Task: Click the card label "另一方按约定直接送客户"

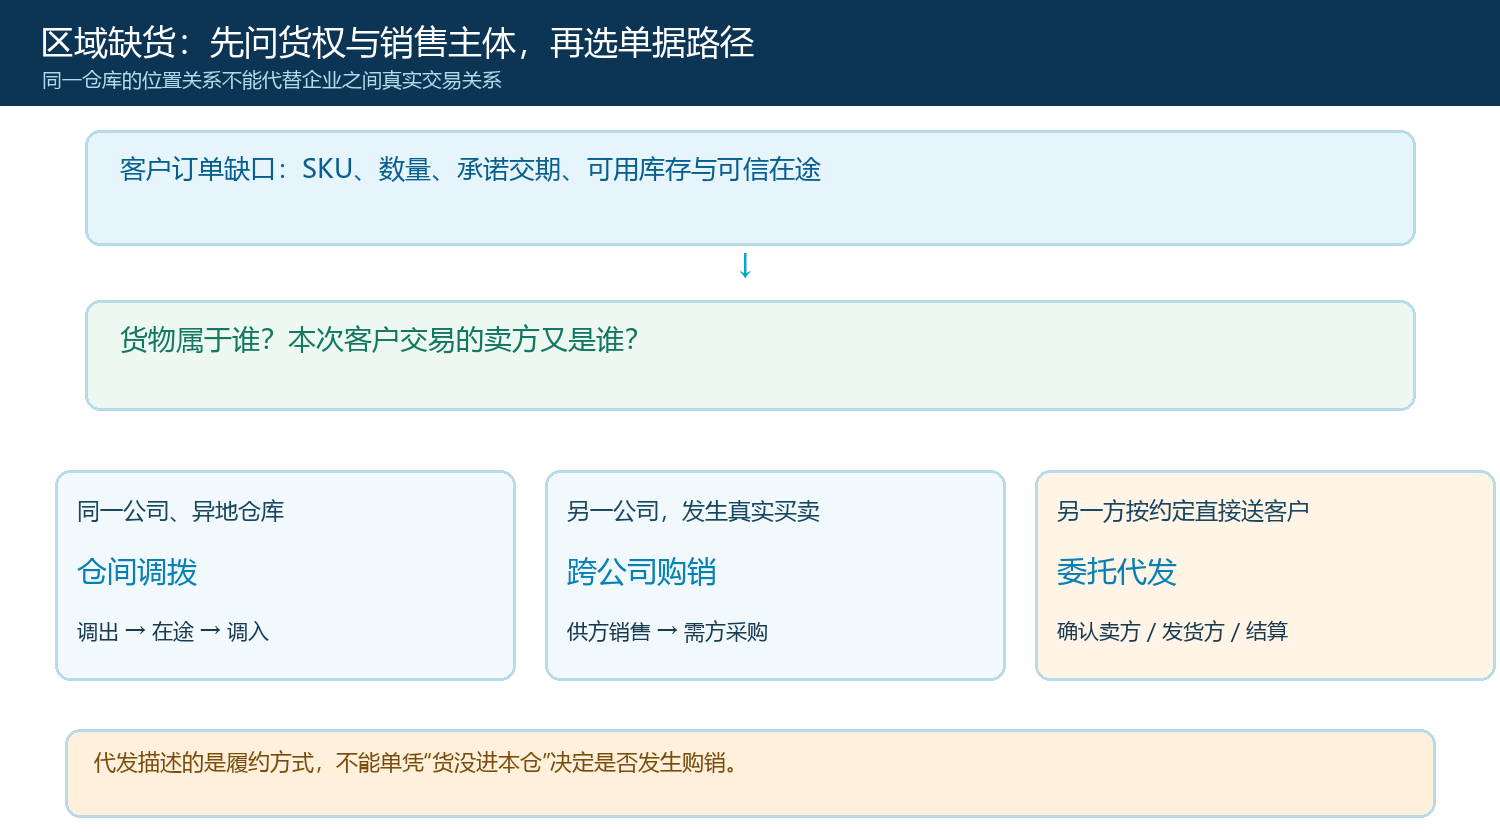Action: [x=1183, y=512]
